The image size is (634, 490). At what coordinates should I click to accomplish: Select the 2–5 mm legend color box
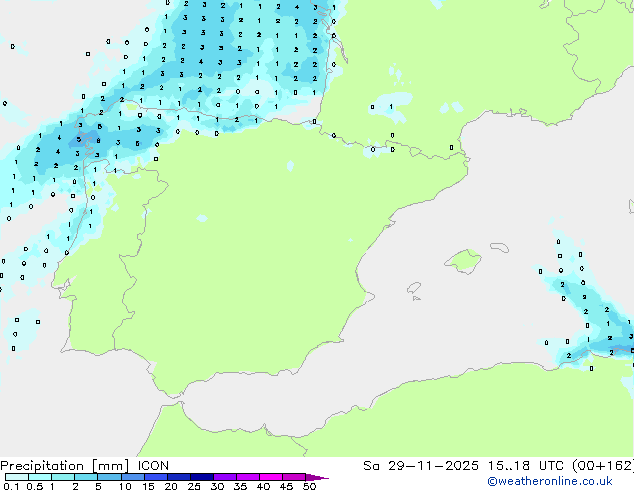[86, 477]
